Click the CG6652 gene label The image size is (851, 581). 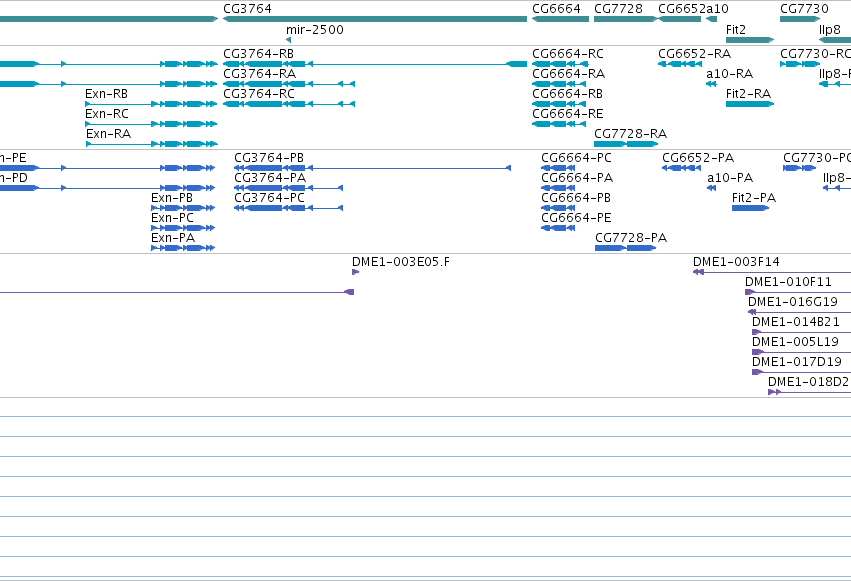pos(682,9)
